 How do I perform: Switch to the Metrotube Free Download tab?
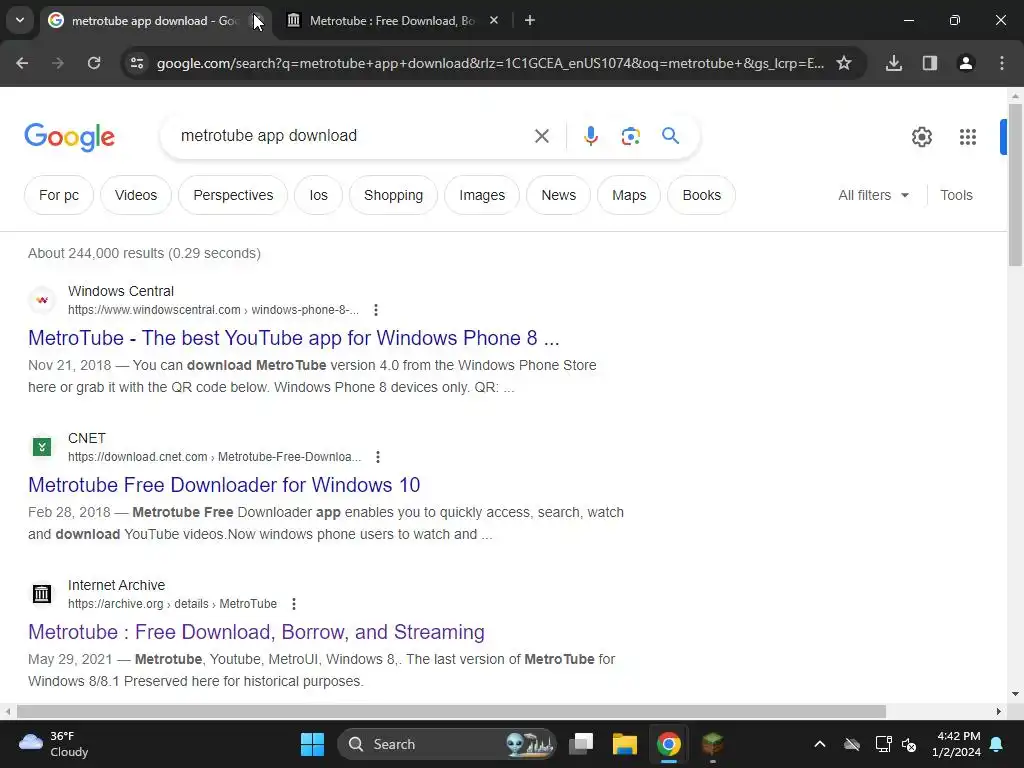[392, 21]
